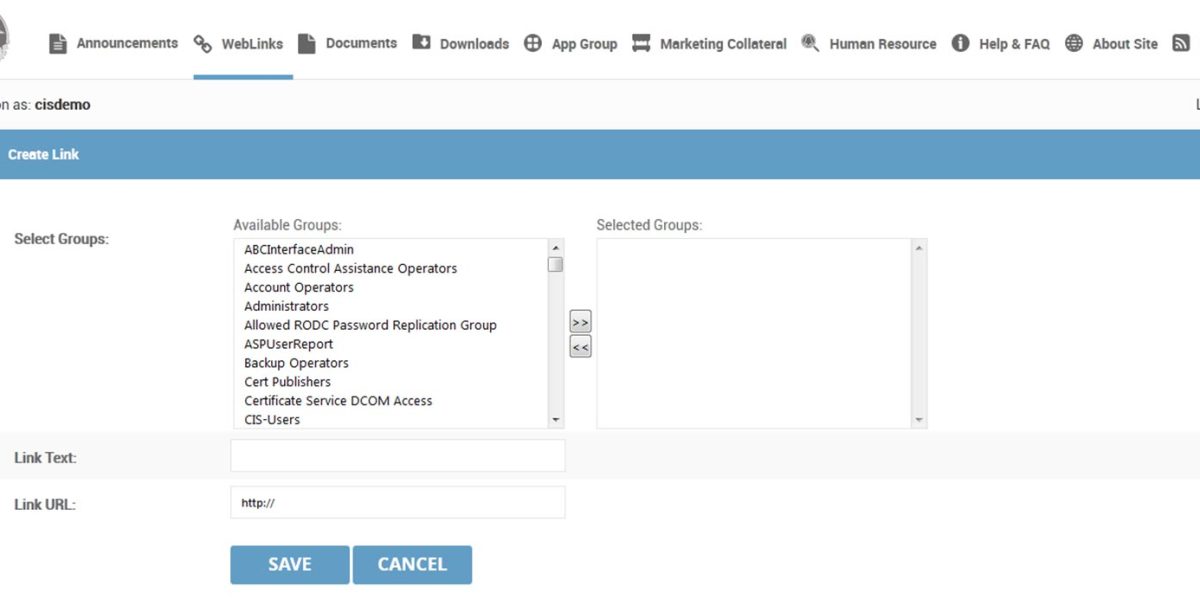The image size is (1200, 600).
Task: Click the >> move-right button
Action: point(579,321)
